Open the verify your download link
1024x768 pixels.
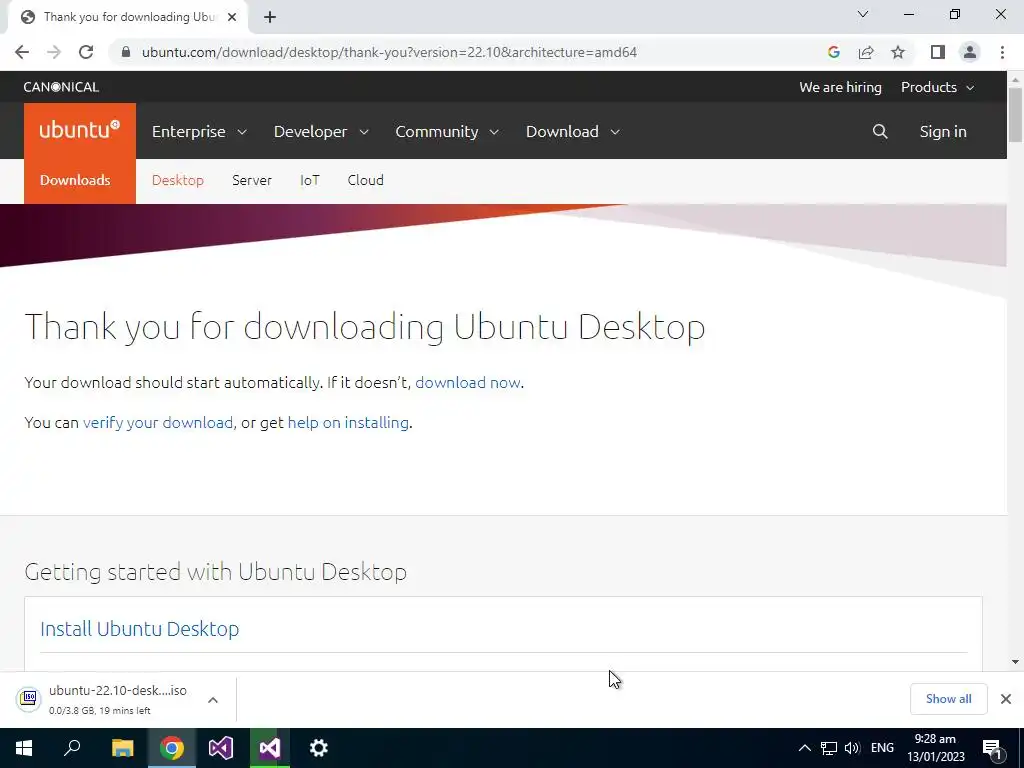(x=157, y=423)
